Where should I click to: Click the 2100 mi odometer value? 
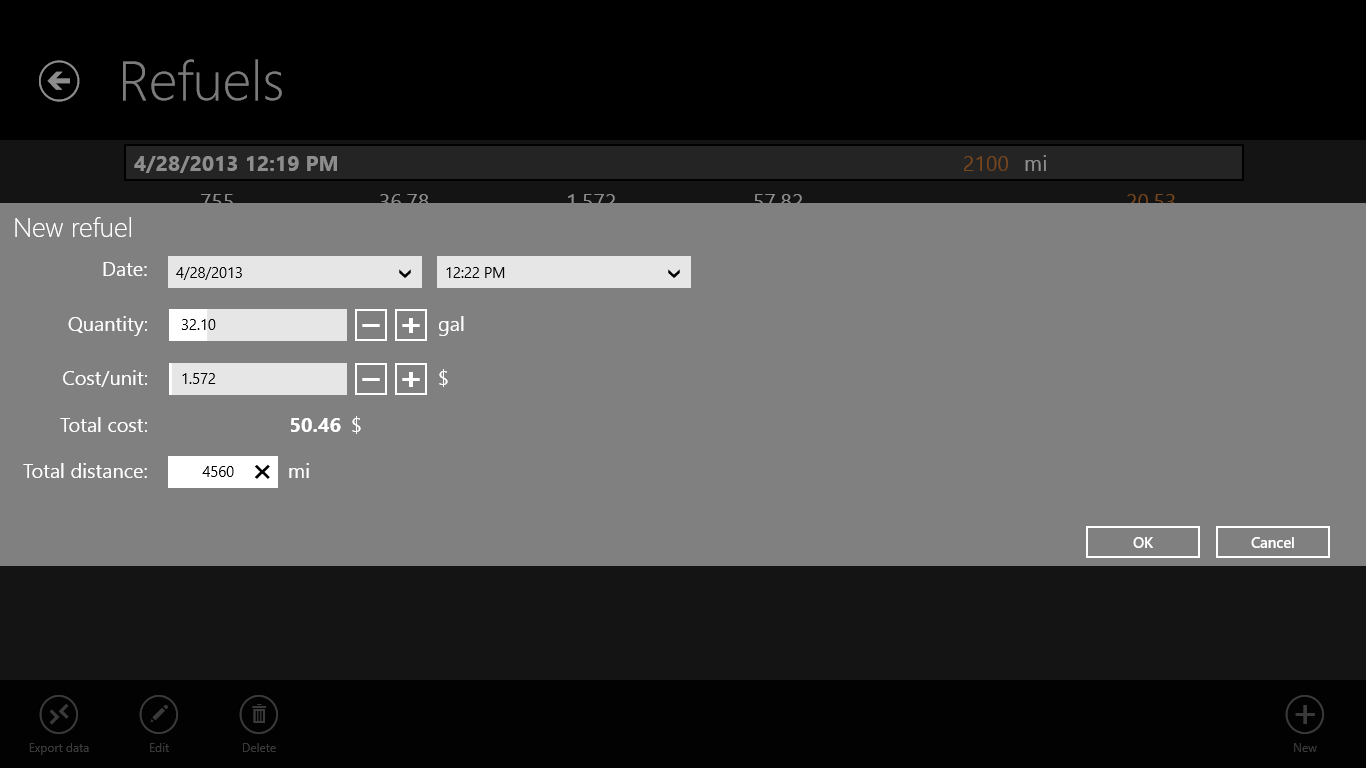pyautogui.click(x=1004, y=164)
